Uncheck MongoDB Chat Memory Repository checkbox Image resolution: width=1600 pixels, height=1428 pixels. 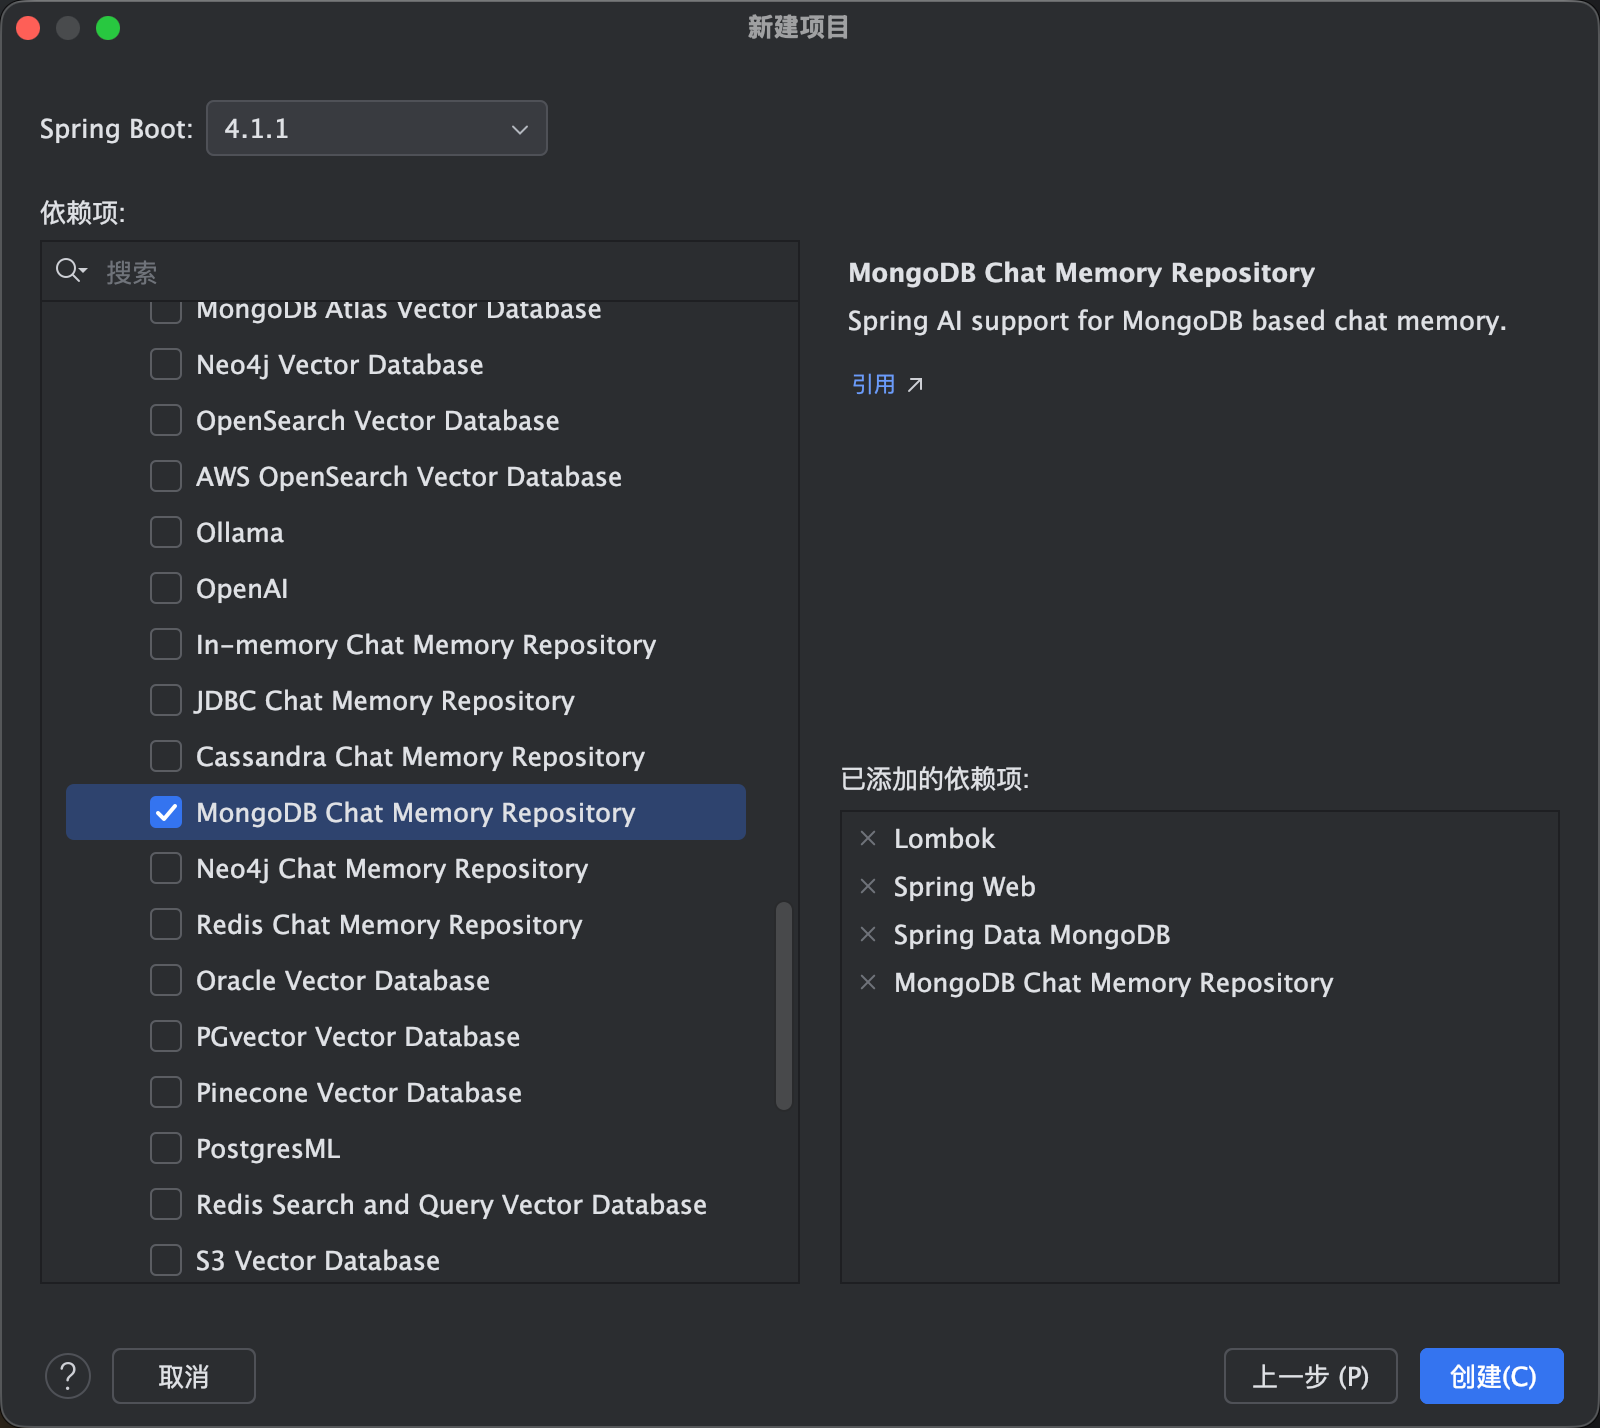[166, 812]
